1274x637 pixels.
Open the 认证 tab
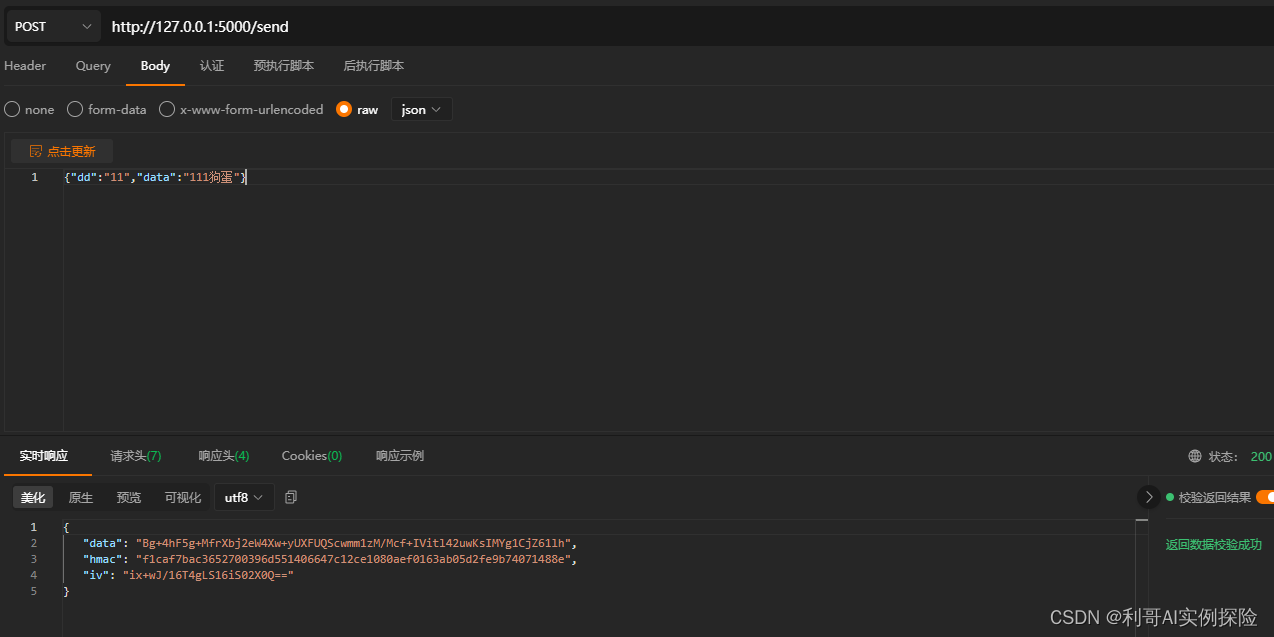[x=212, y=66]
